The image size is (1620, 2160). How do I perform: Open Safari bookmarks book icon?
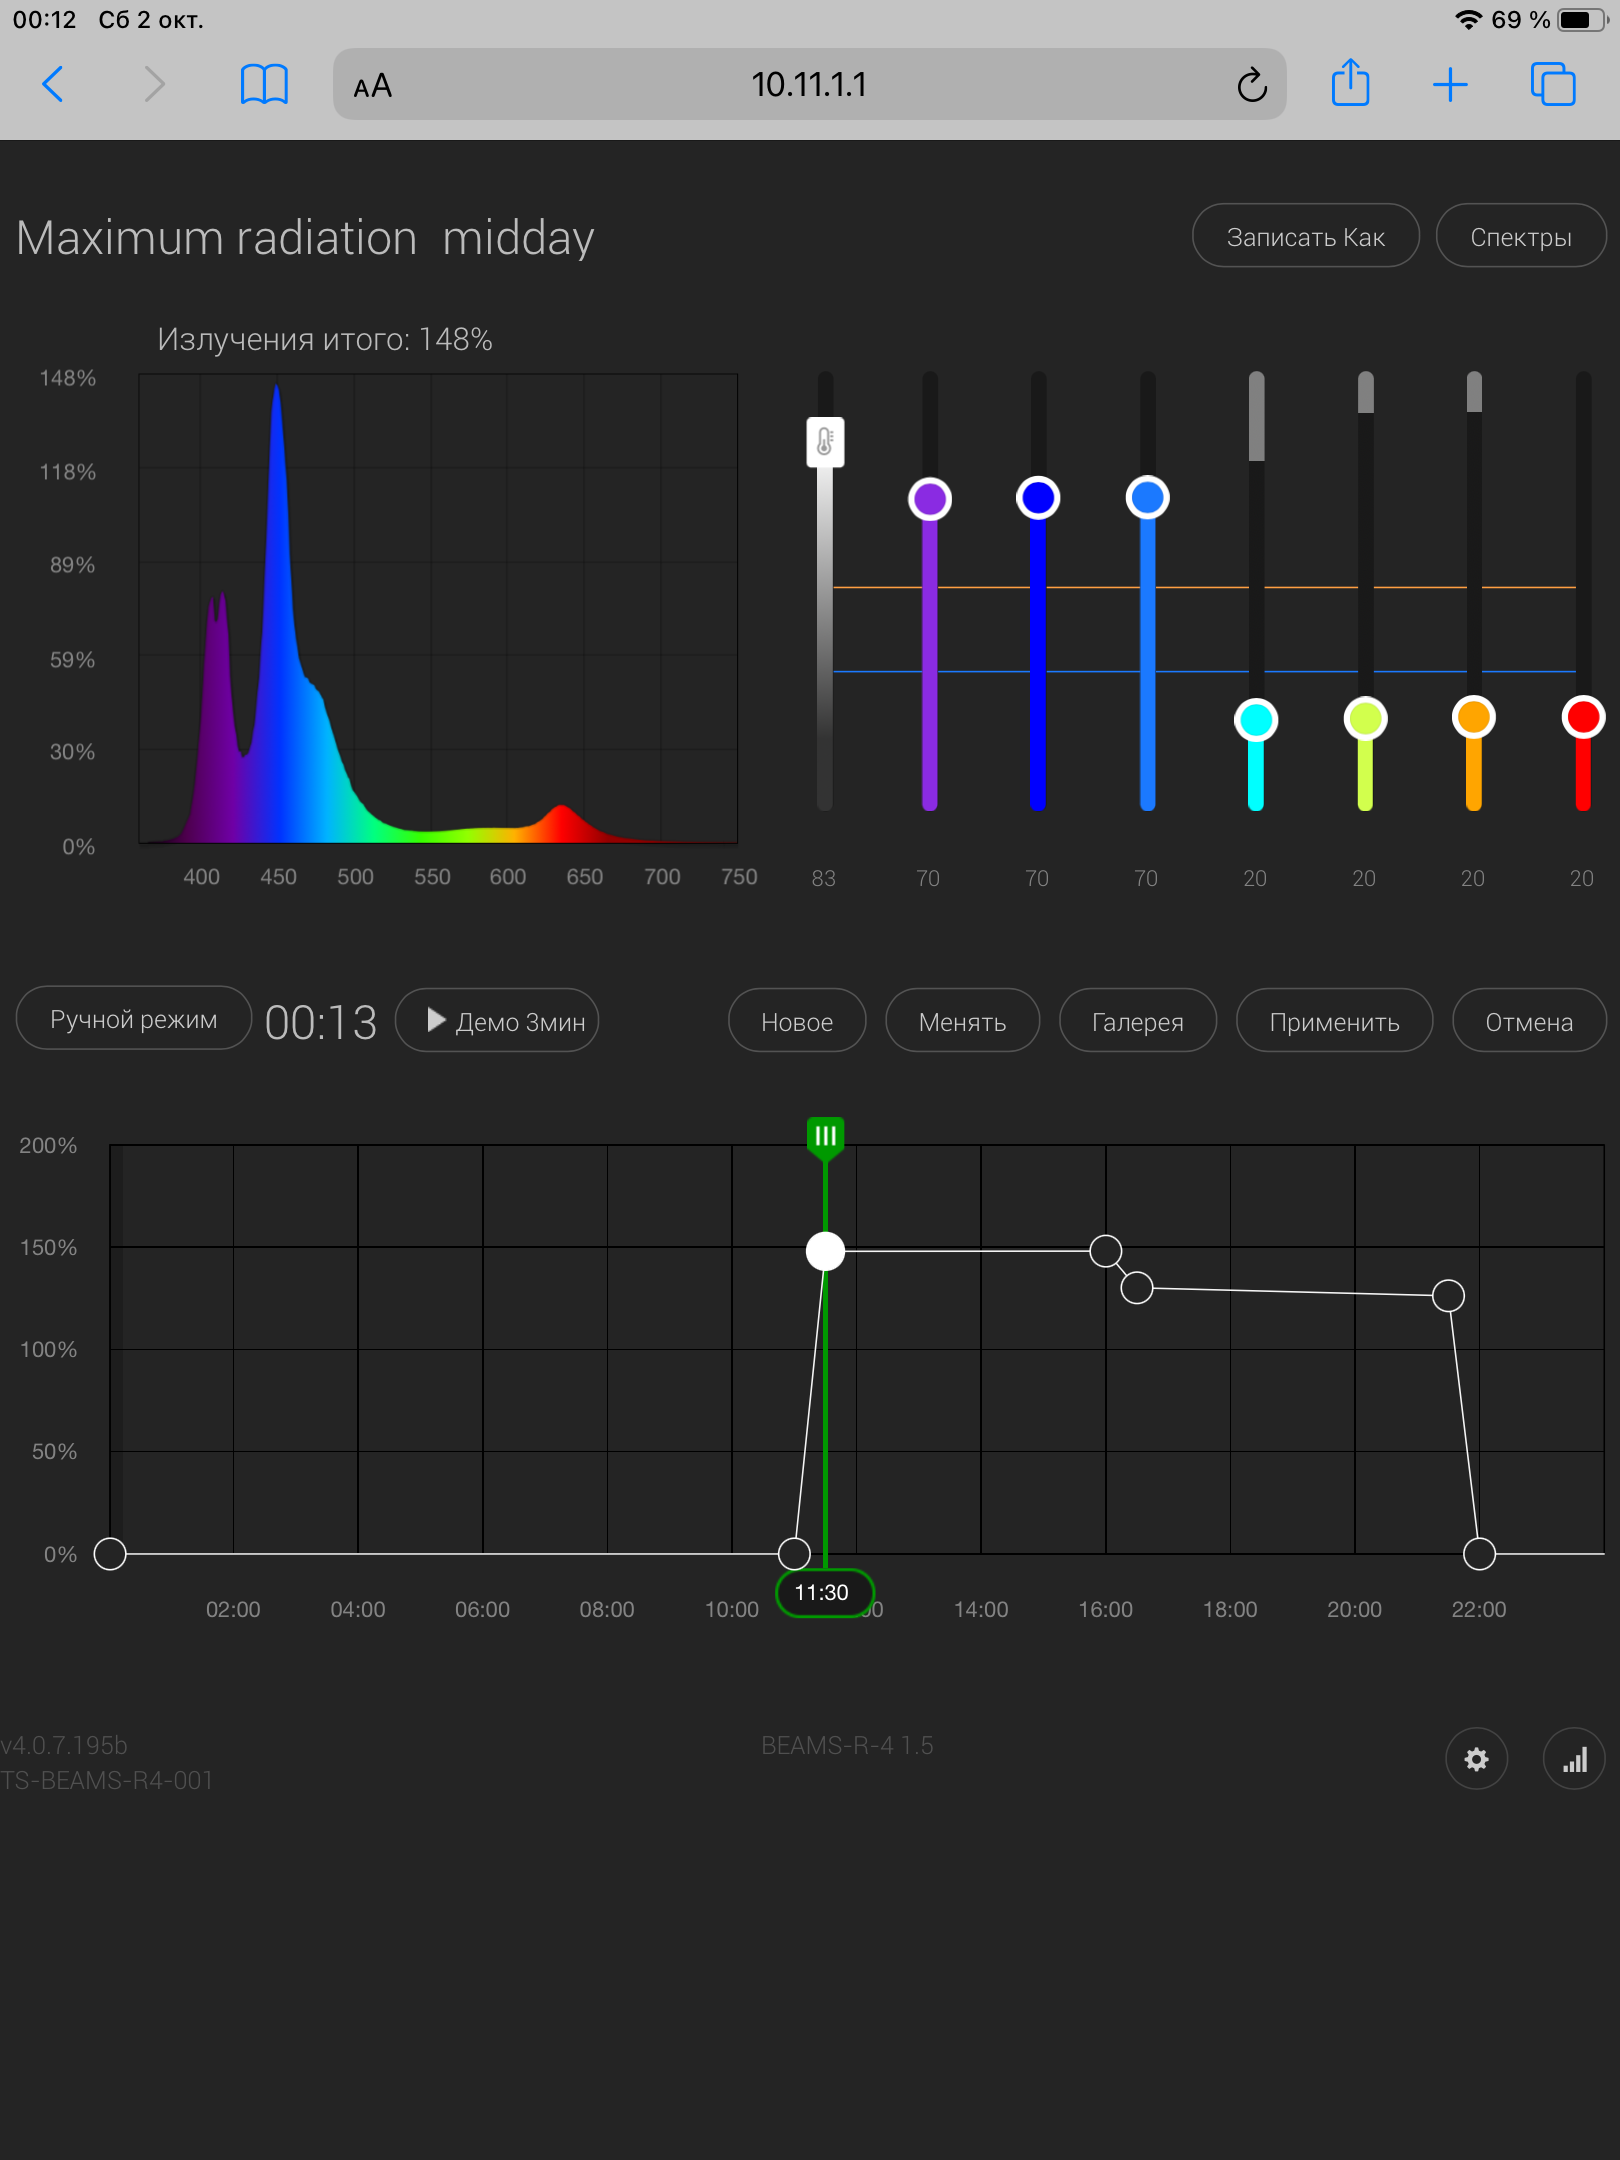(264, 84)
